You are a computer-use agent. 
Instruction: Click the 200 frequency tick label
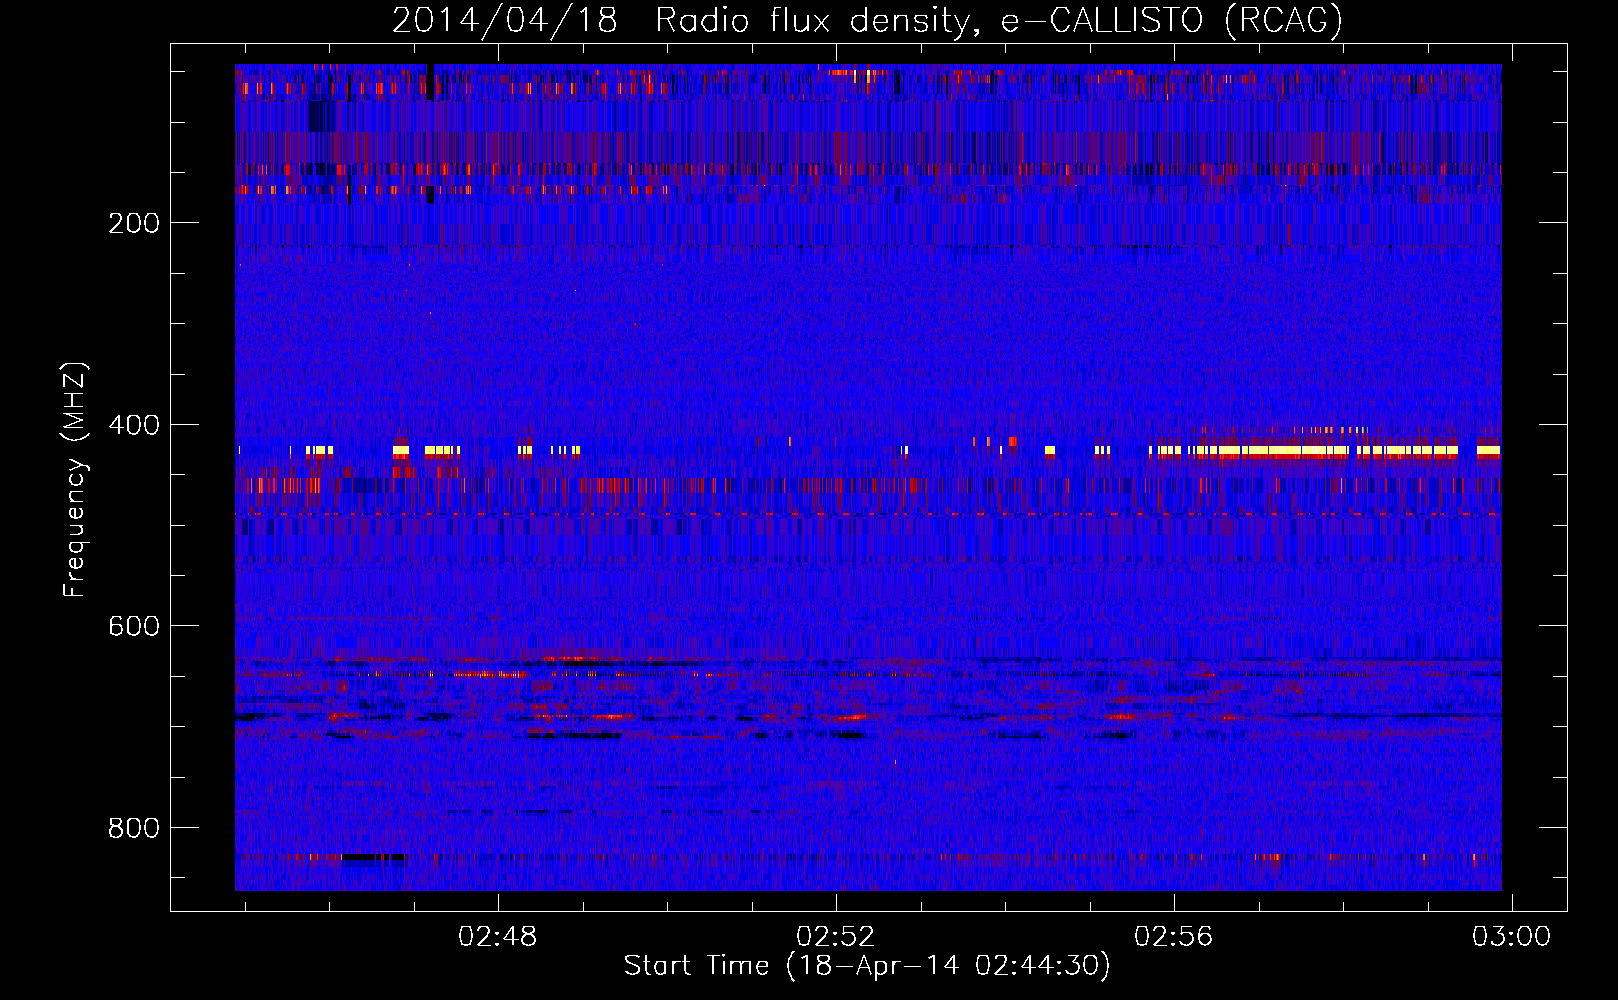click(x=134, y=223)
